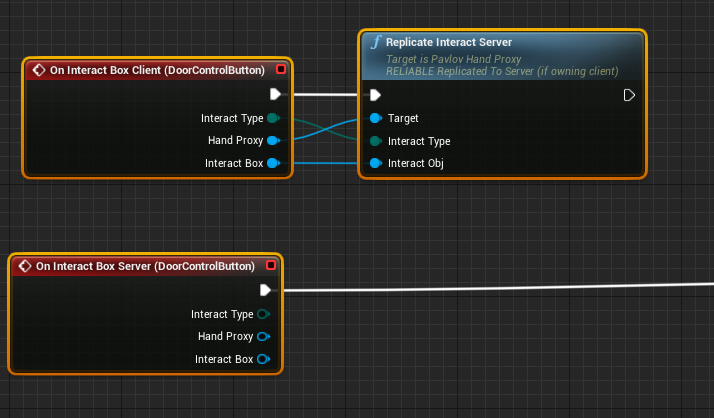The width and height of the screenshot is (714, 418).
Task: Click Interact Box label on Client event node
Action: point(234,163)
